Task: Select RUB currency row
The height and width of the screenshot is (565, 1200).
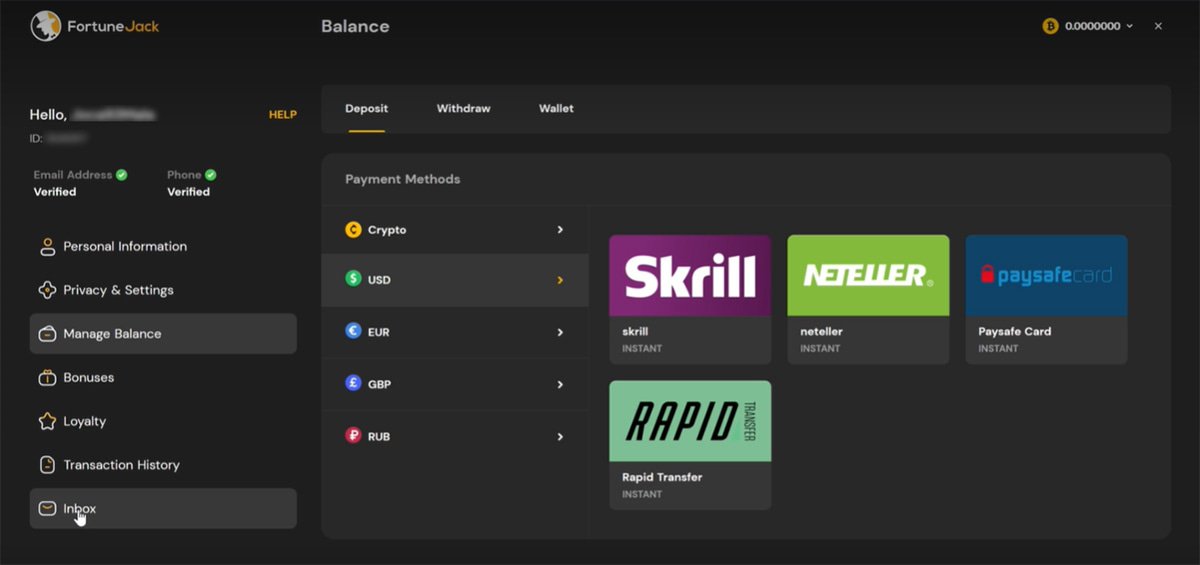Action: pos(455,436)
